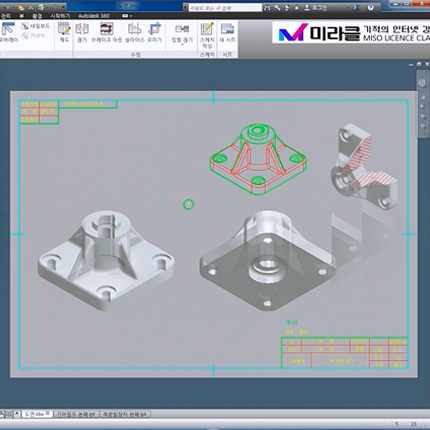Expand the quick access toolbar dropdown arrow
This screenshot has height=430, width=430.
pyautogui.click(x=63, y=7)
